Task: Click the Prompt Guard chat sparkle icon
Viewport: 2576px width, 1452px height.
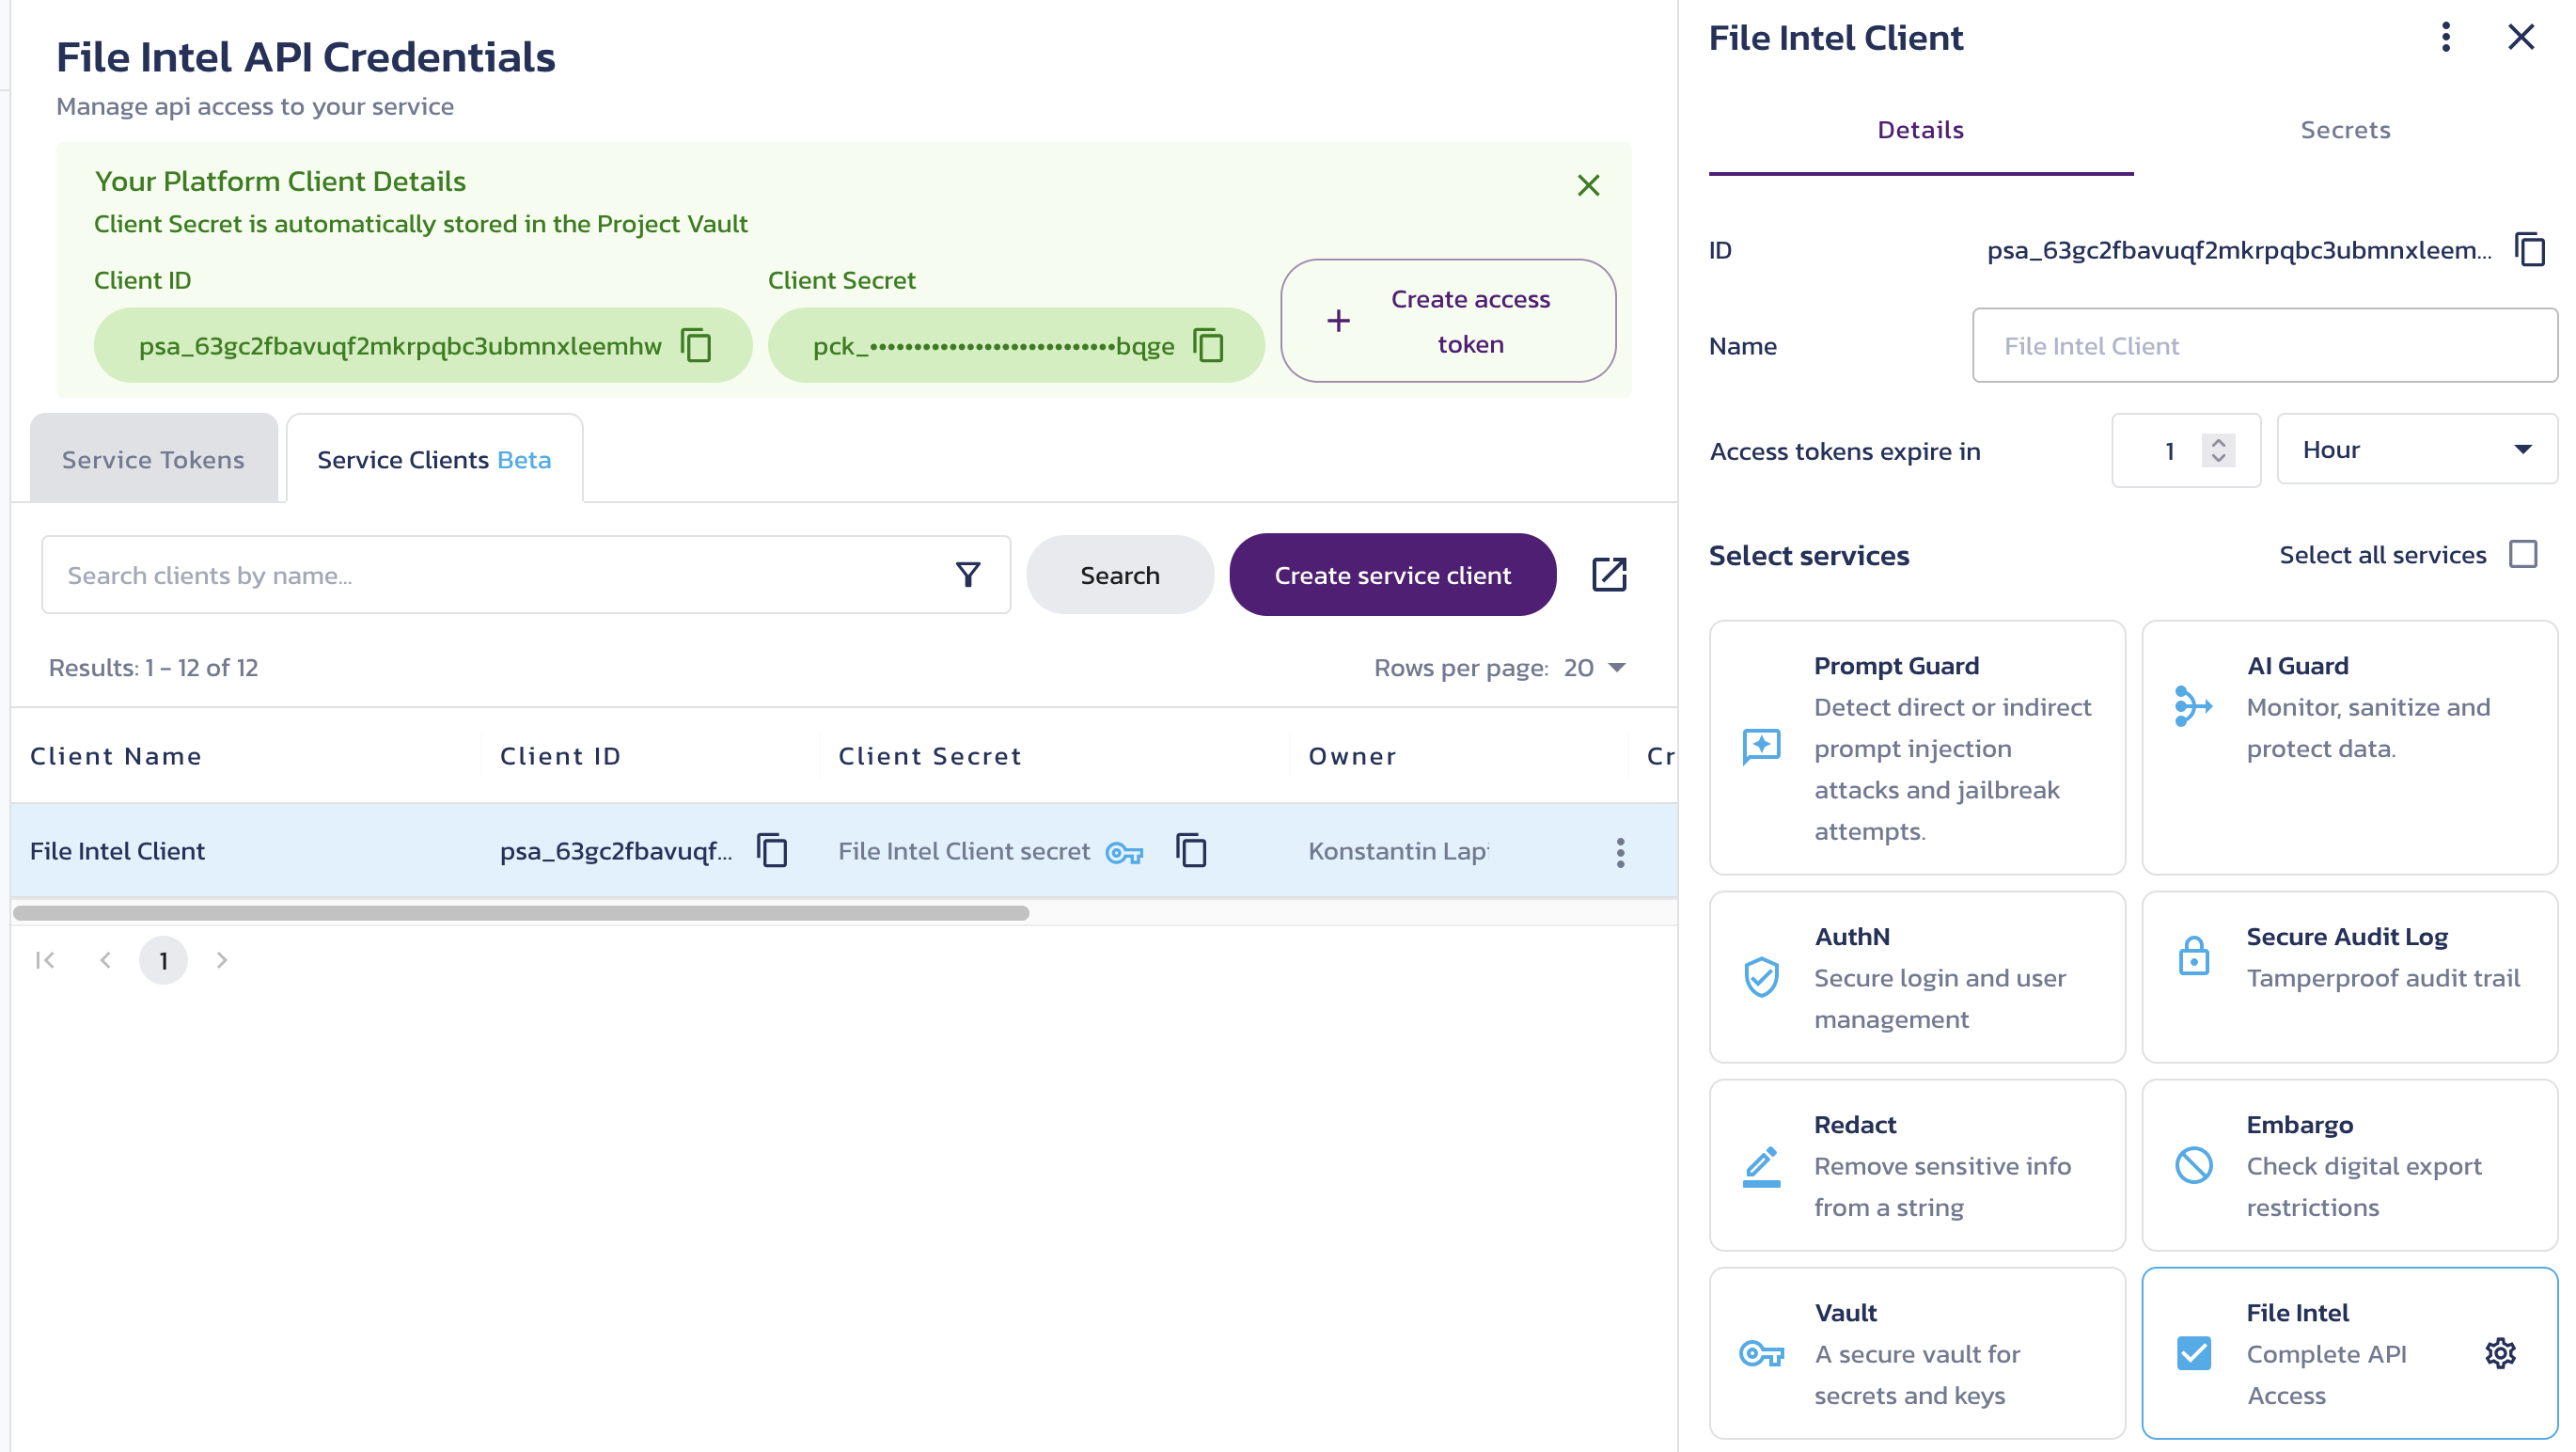Action: [1761, 748]
